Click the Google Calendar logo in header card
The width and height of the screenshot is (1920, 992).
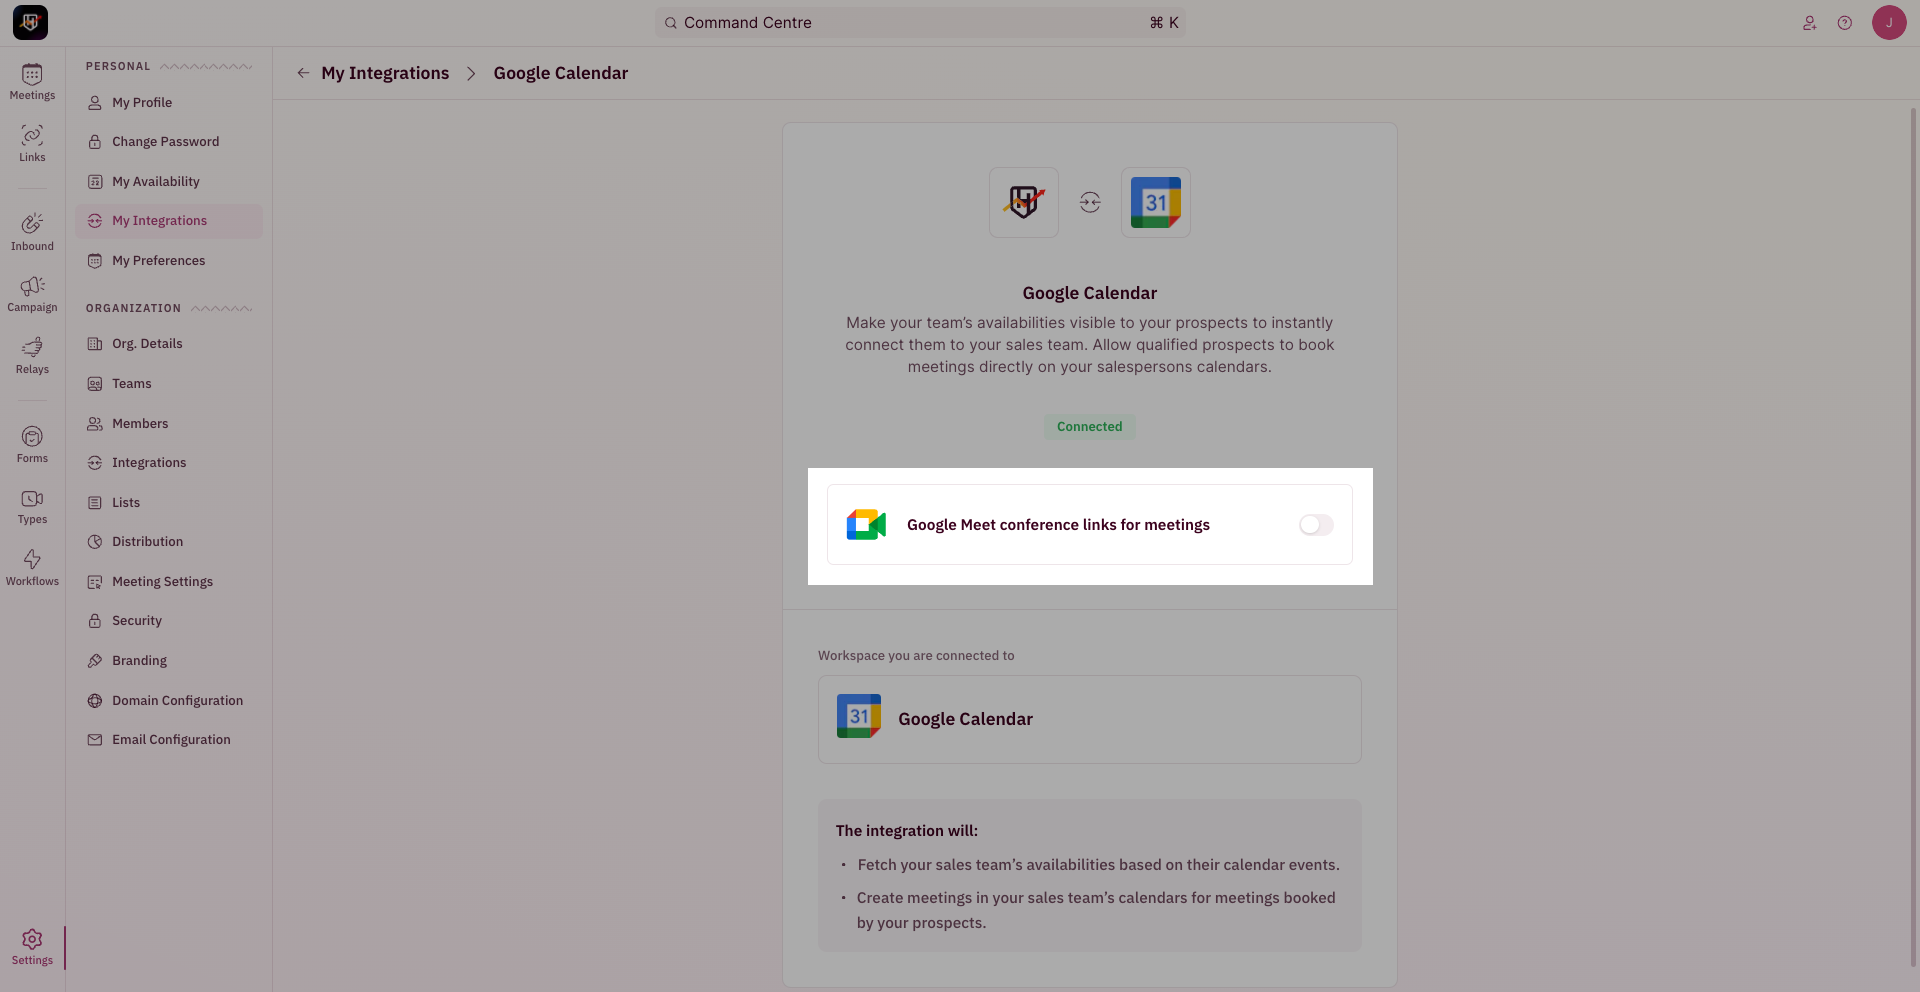tap(1156, 202)
